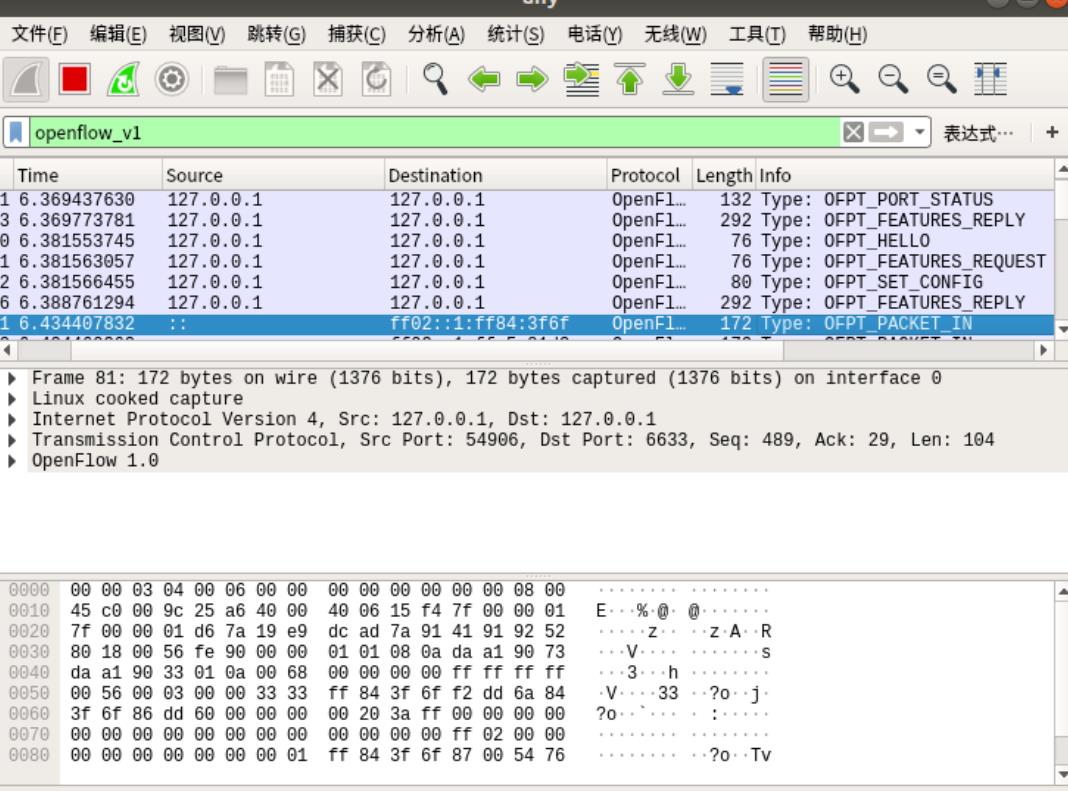Jump to first packet arrow icon
Viewport: 1068px width, 791px height.
tap(630, 80)
